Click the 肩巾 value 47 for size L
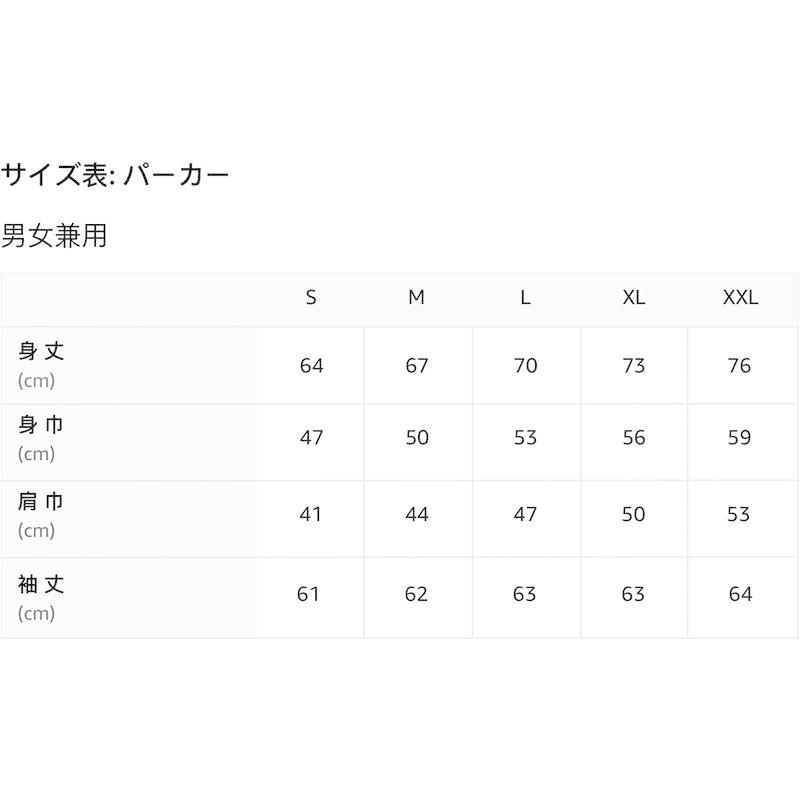 525,514
